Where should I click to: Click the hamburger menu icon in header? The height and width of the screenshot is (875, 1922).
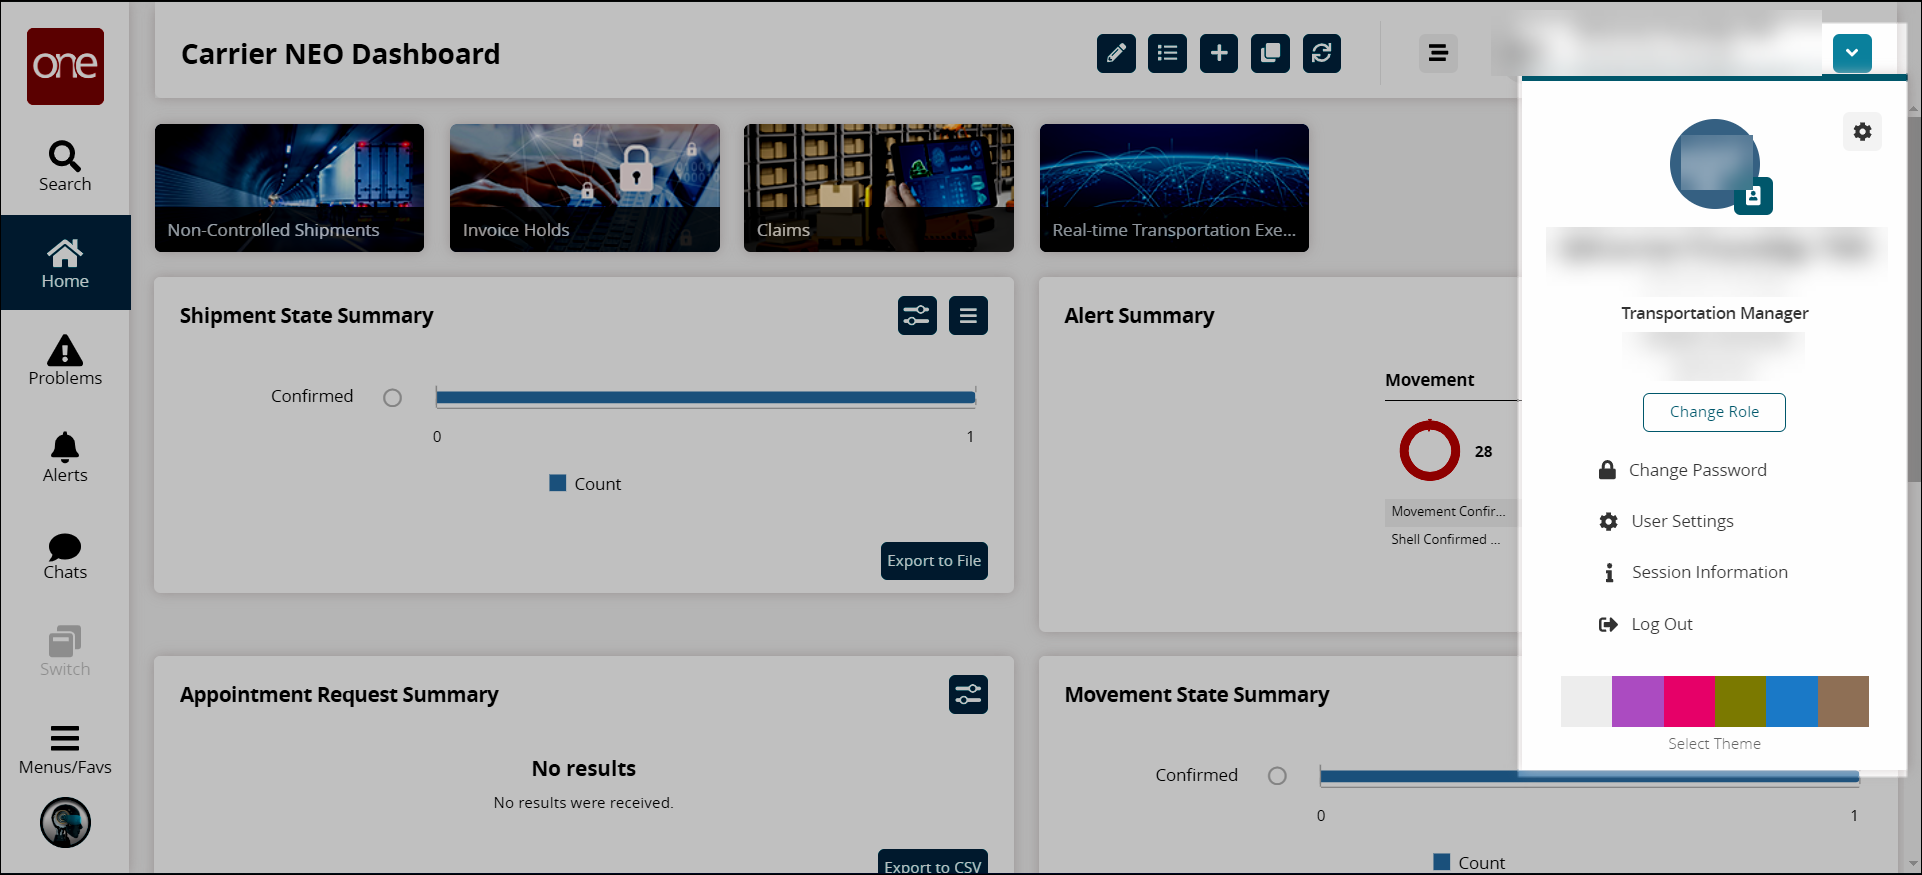point(1438,53)
